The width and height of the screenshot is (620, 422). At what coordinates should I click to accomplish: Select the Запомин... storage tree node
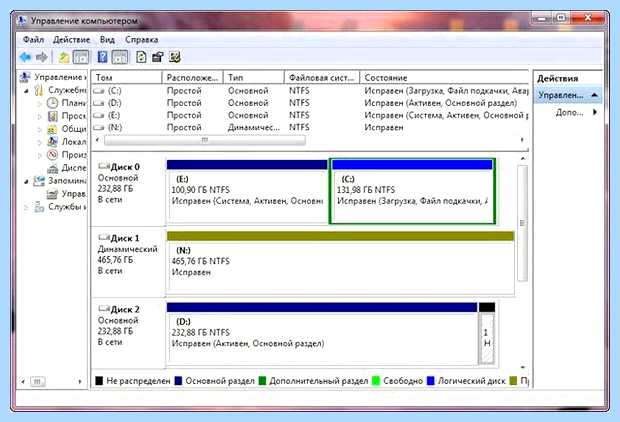pyautogui.click(x=60, y=181)
